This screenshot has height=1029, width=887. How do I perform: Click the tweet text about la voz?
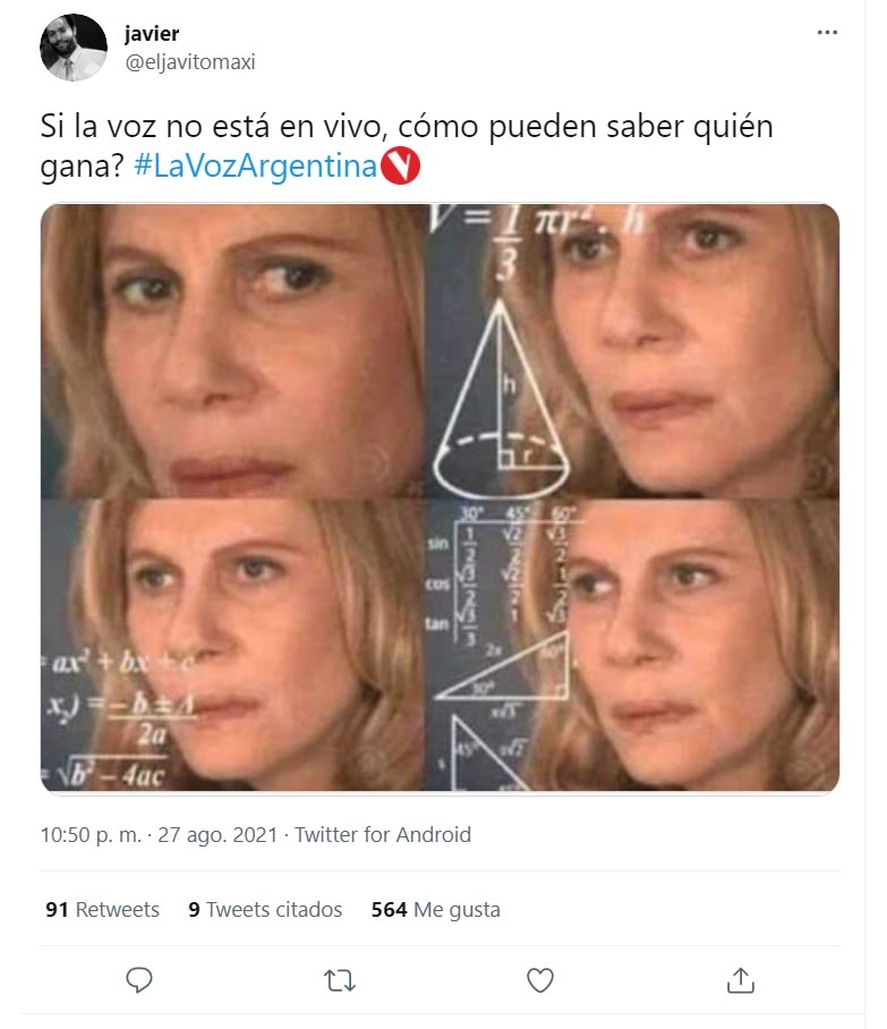pos(407,146)
